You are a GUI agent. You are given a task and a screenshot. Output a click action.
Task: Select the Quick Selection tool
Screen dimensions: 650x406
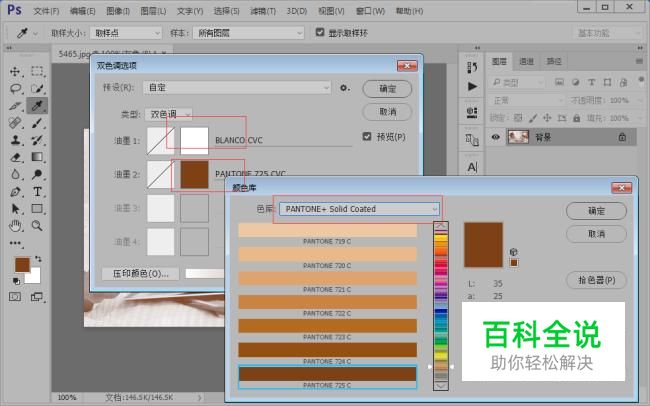coord(37,88)
